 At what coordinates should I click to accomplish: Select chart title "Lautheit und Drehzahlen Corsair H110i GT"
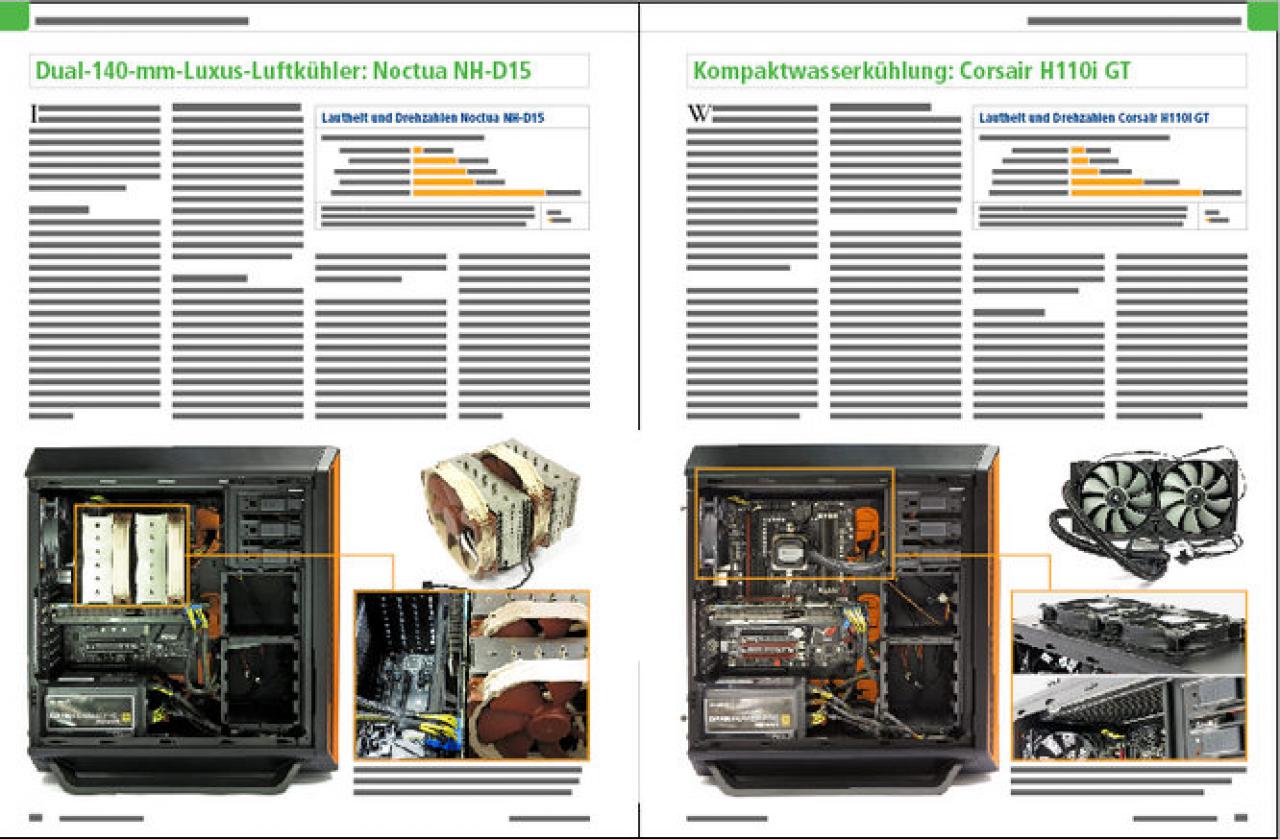[x=1094, y=118]
